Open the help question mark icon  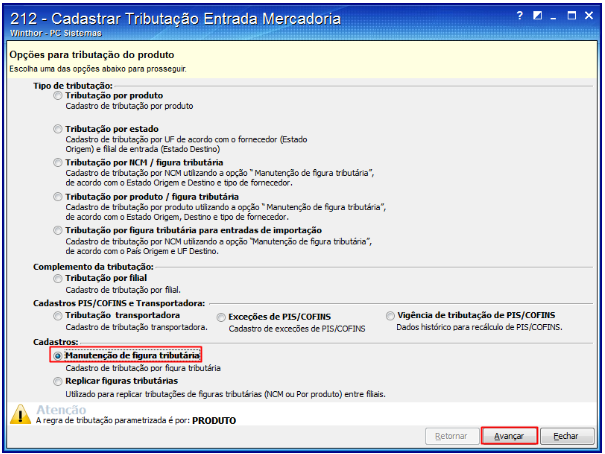tap(519, 16)
